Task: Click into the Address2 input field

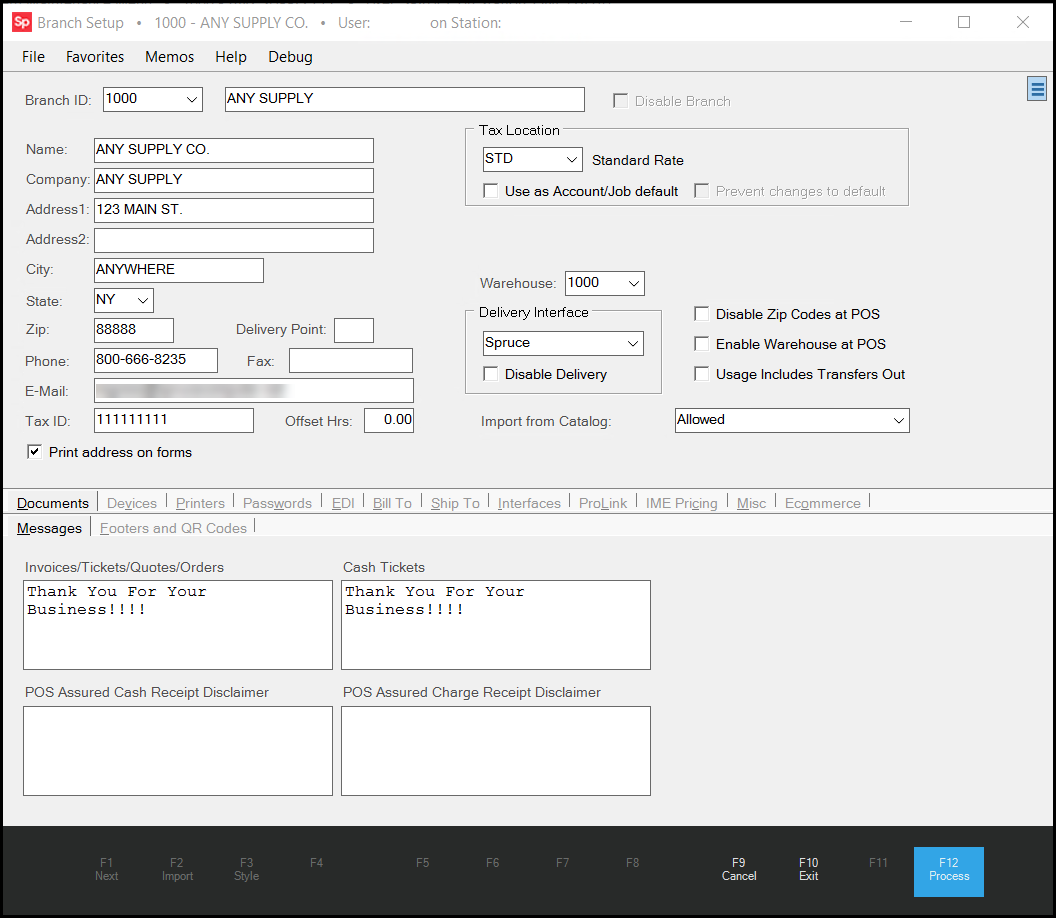Action: [233, 240]
